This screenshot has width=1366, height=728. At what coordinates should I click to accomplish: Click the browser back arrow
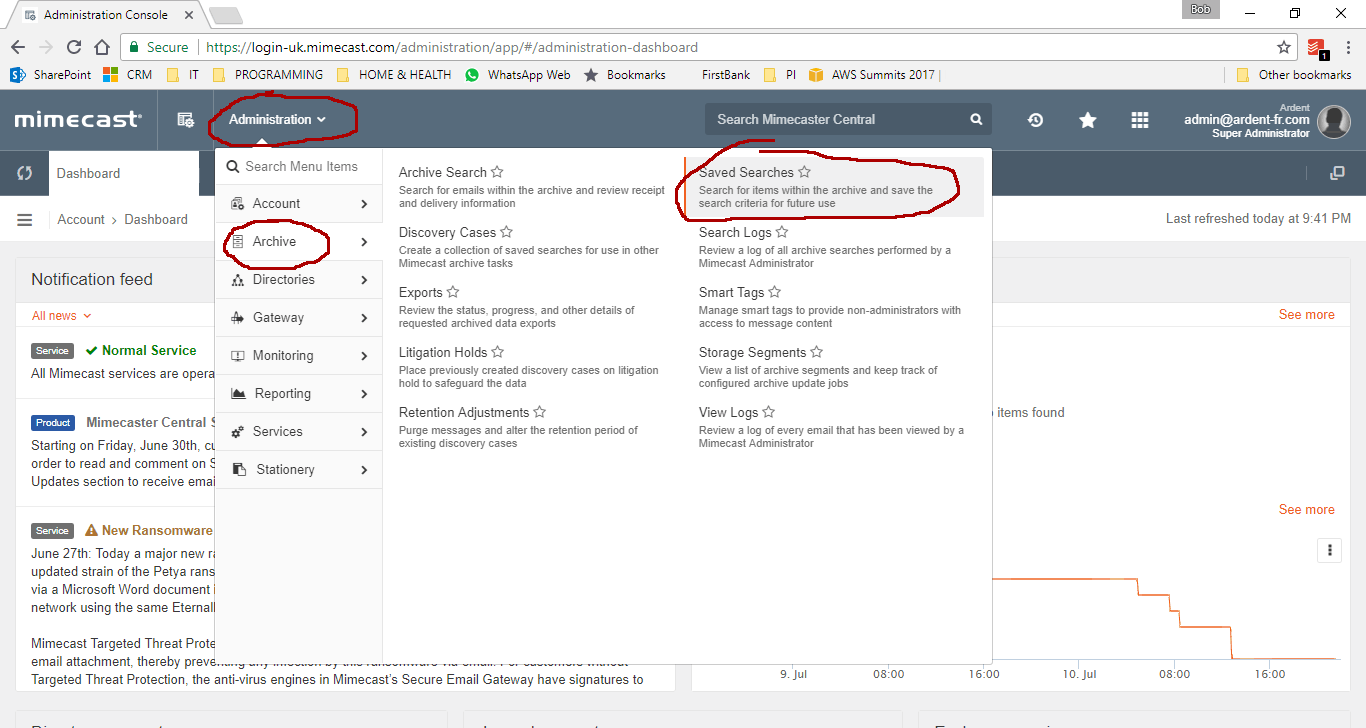pyautogui.click(x=18, y=47)
